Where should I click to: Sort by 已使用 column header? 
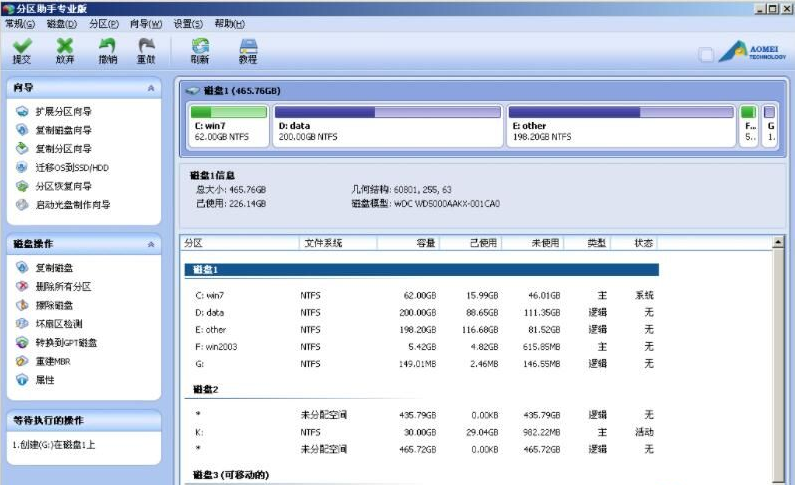(471, 243)
